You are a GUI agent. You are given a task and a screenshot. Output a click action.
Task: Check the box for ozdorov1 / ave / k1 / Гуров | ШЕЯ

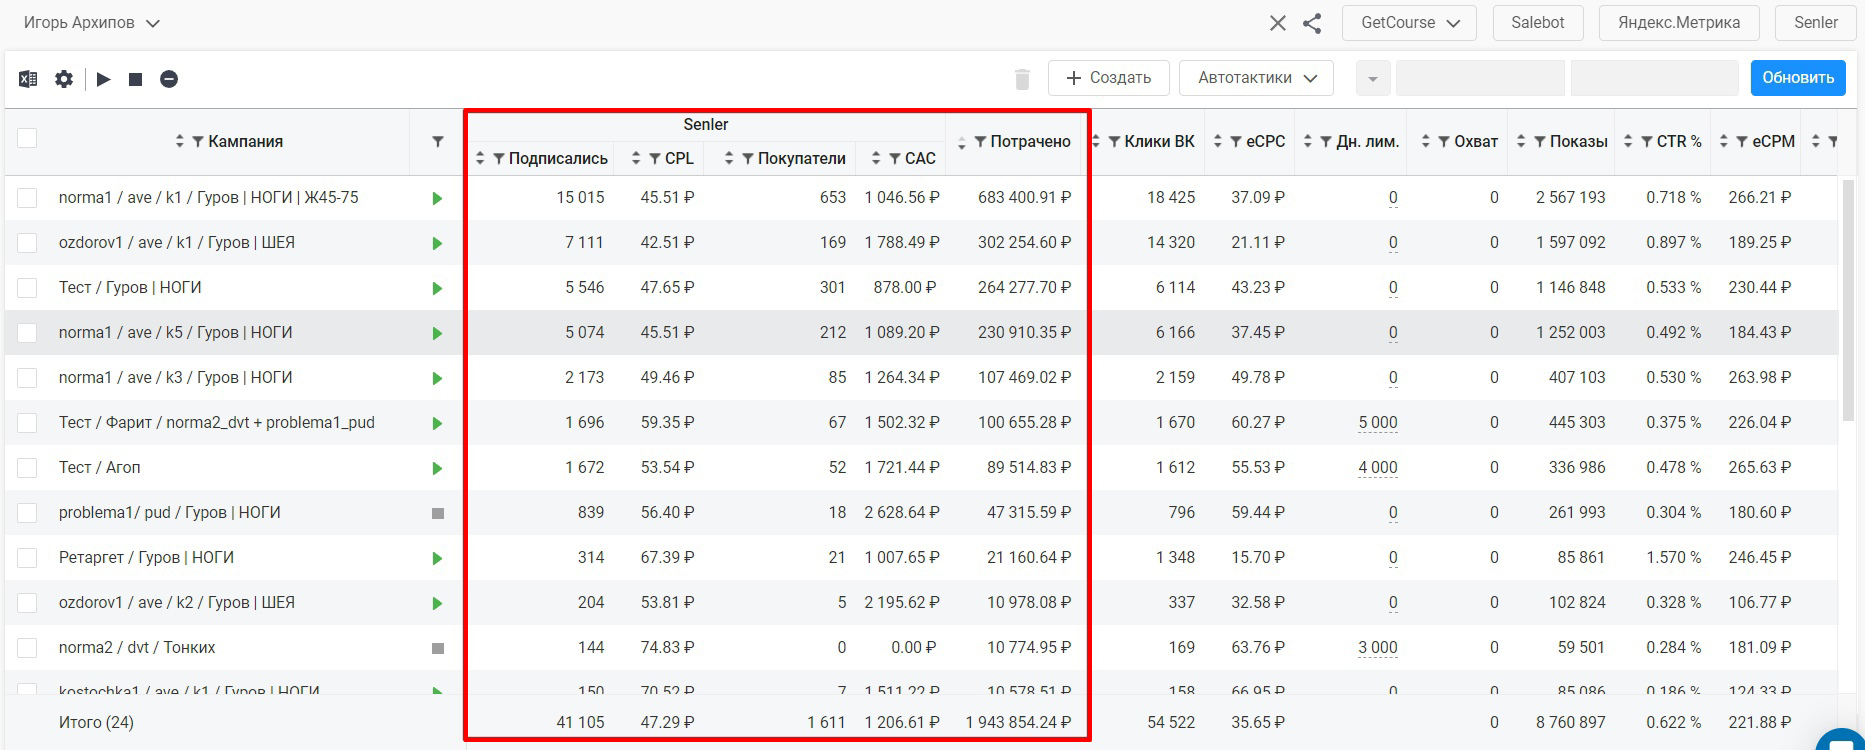tap(27, 243)
